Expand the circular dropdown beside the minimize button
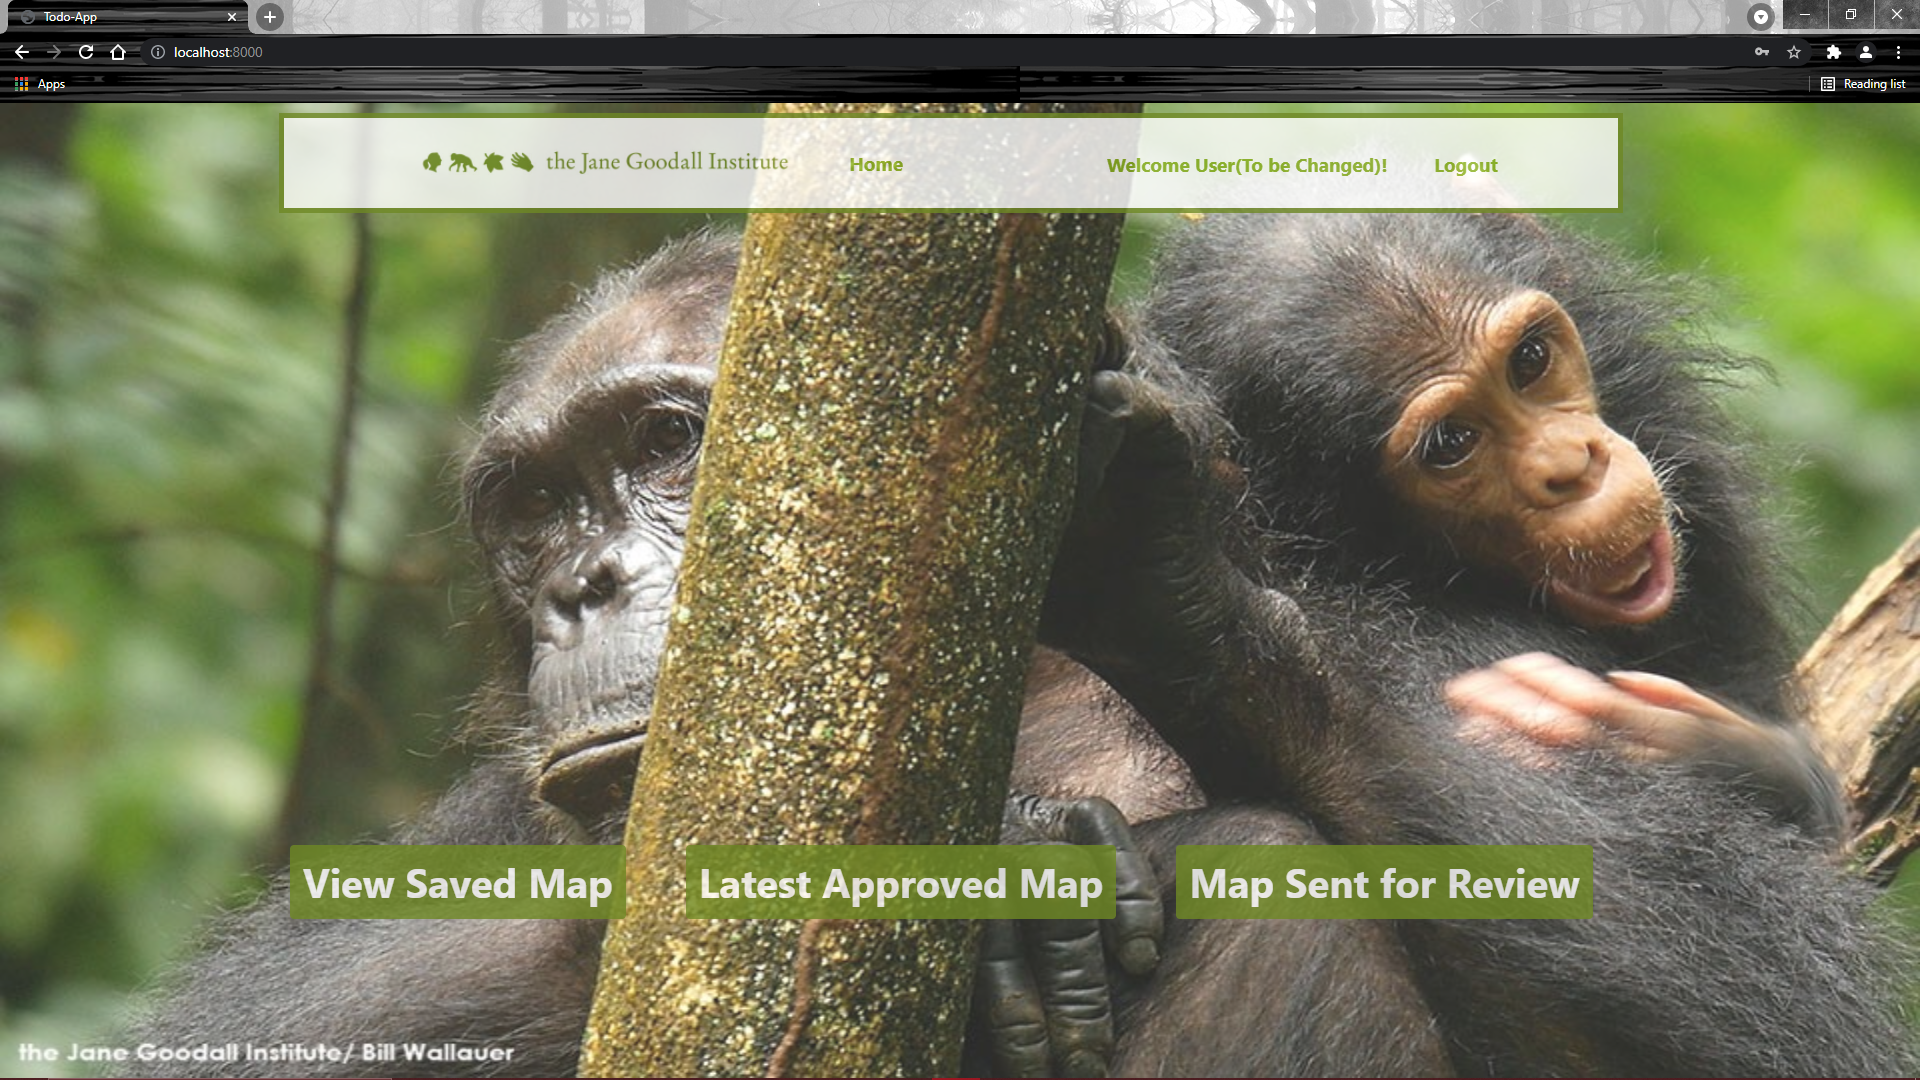The height and width of the screenshot is (1080, 1920). tap(1760, 16)
